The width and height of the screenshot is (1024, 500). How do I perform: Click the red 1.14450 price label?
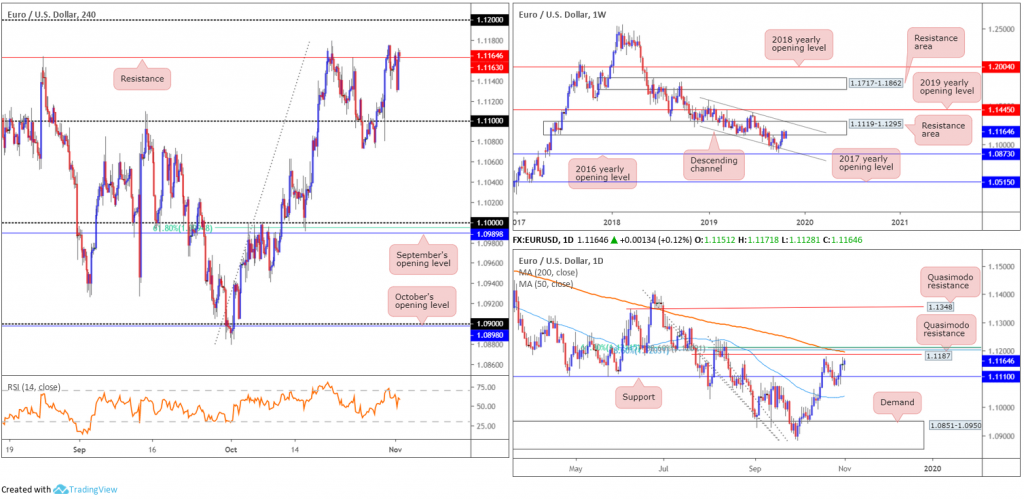[999, 110]
